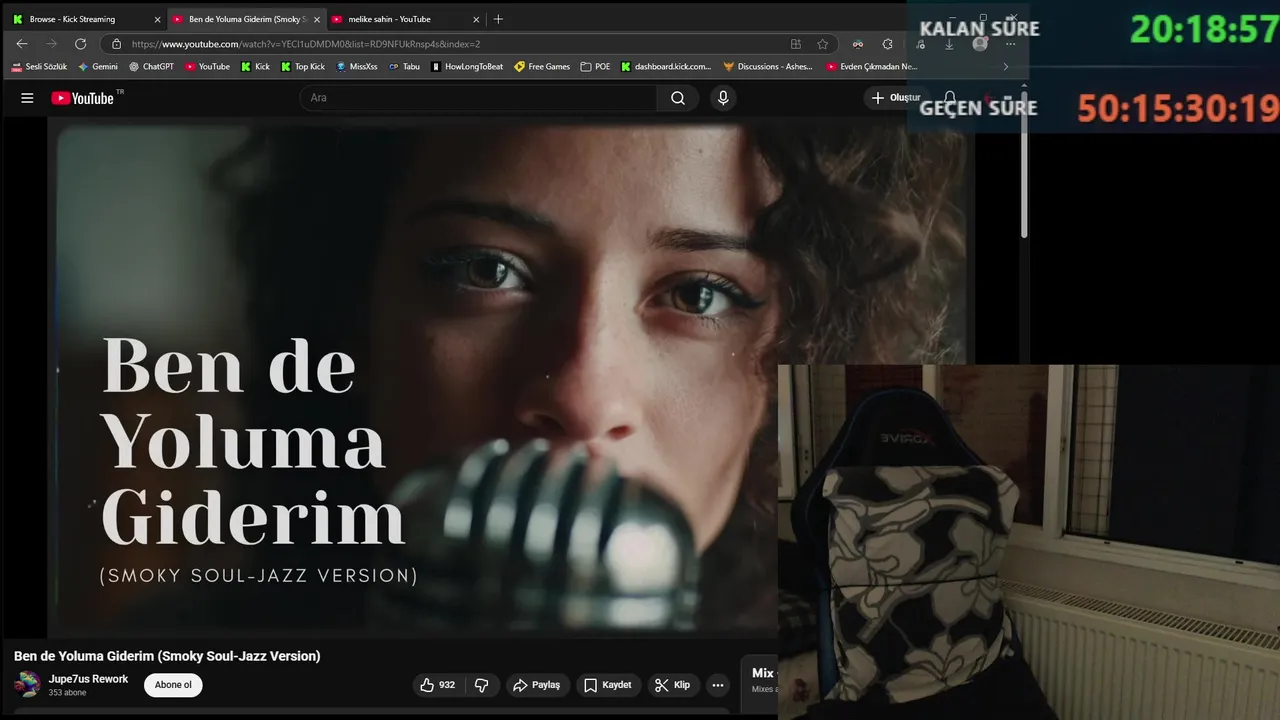The image size is (1280, 720).
Task: Close the melike sahin - YouTube tab
Action: point(476,19)
